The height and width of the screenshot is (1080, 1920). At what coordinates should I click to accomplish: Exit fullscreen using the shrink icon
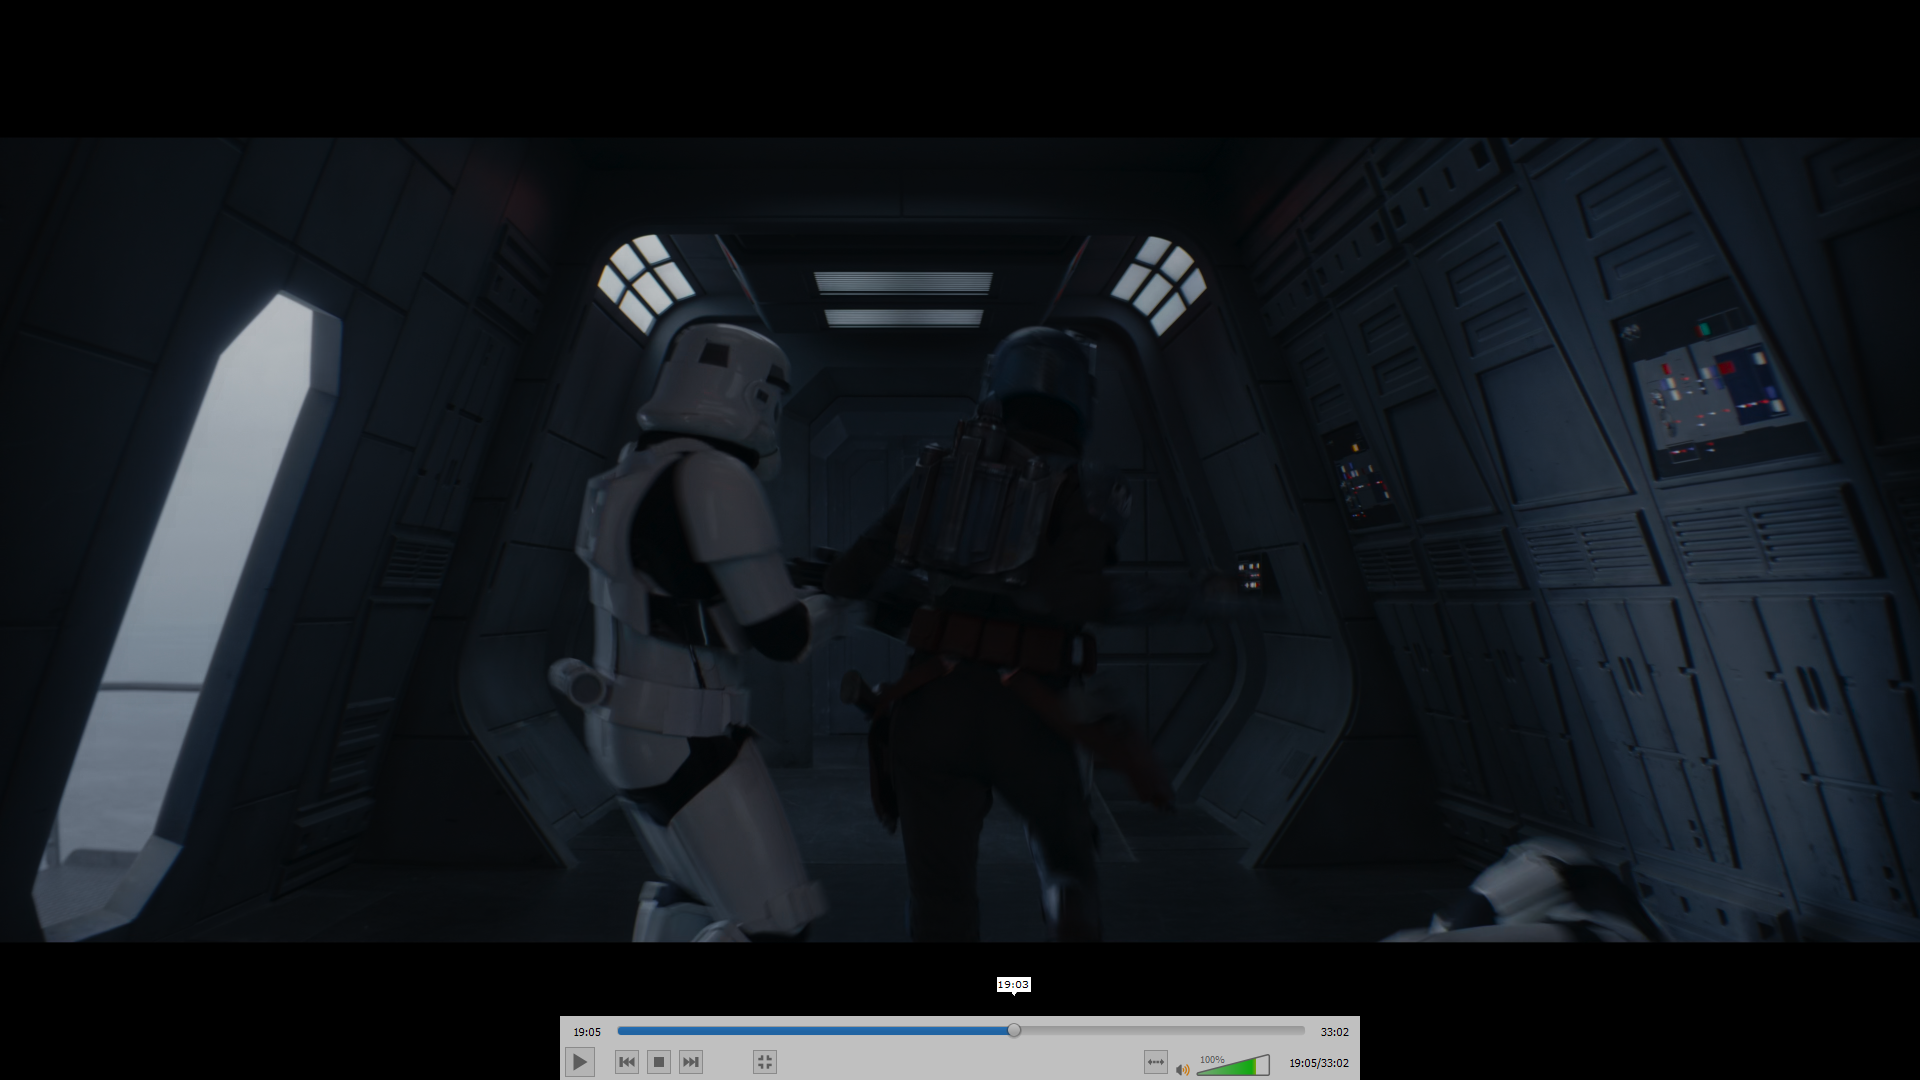coord(765,1062)
